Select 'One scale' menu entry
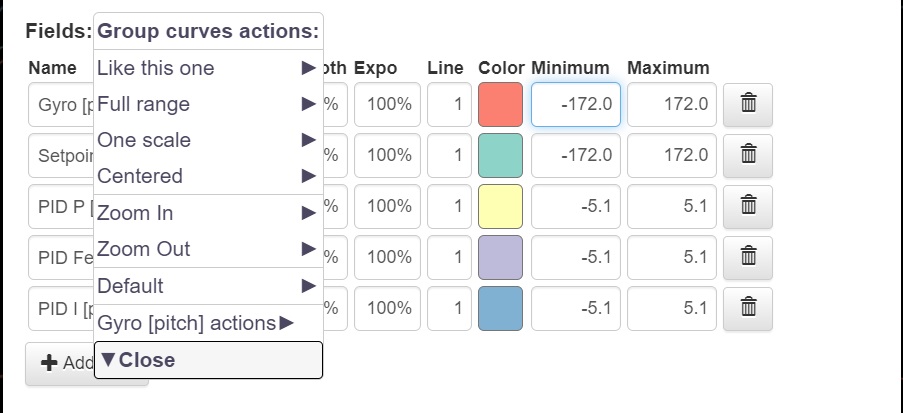This screenshot has height=413, width=903. [207, 140]
